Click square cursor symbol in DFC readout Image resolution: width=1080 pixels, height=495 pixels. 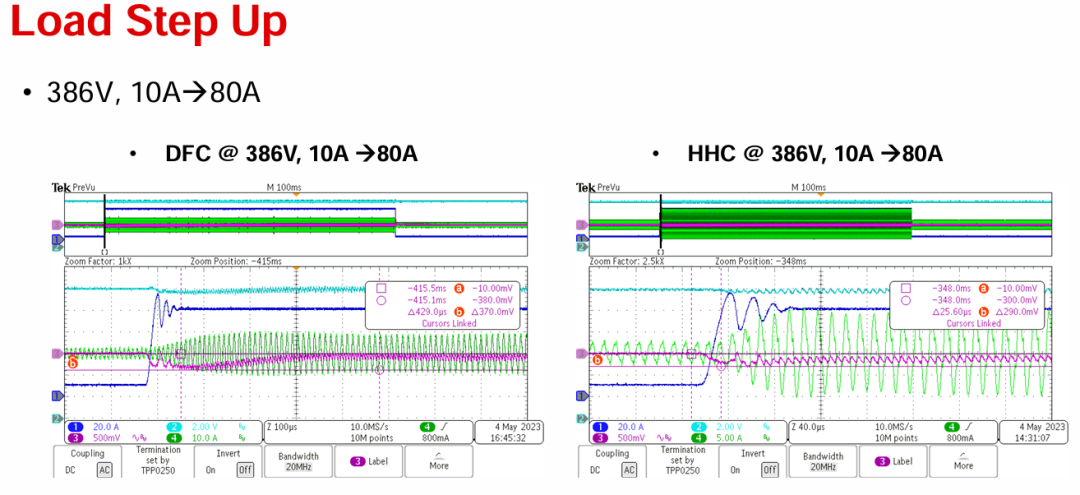pyautogui.click(x=381, y=288)
